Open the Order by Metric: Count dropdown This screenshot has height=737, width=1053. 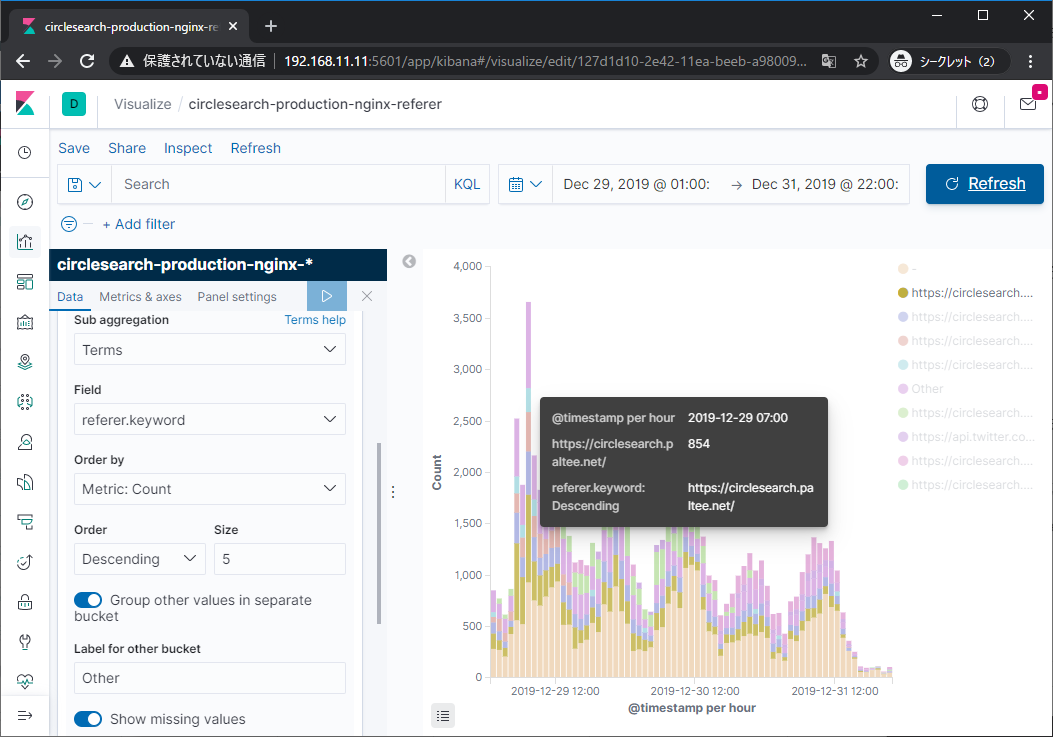tap(210, 489)
